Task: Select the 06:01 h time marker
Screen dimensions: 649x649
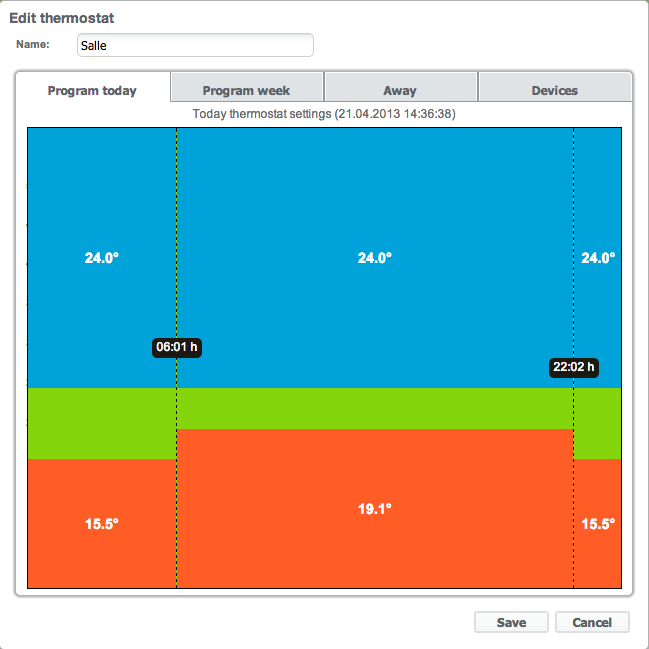Action: [x=177, y=347]
